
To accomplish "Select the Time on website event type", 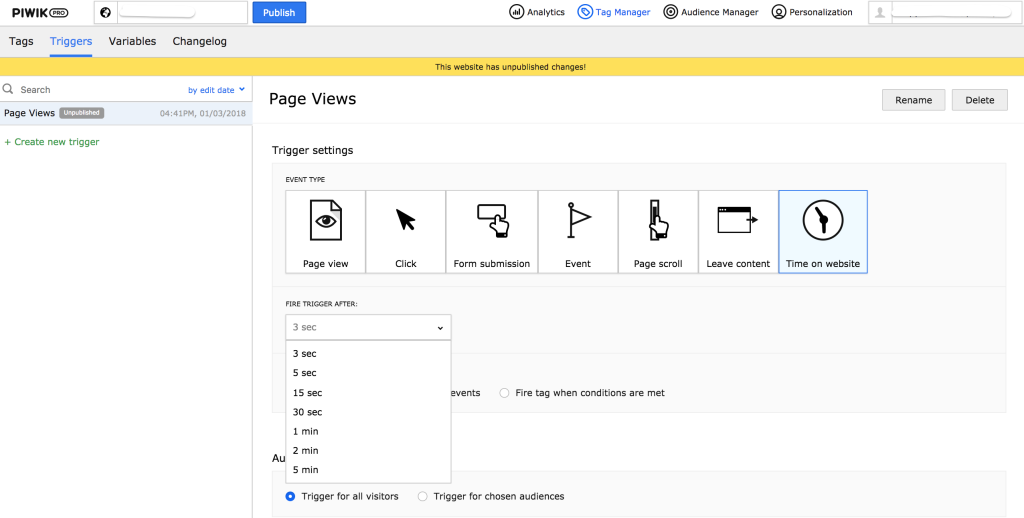I will point(823,232).
